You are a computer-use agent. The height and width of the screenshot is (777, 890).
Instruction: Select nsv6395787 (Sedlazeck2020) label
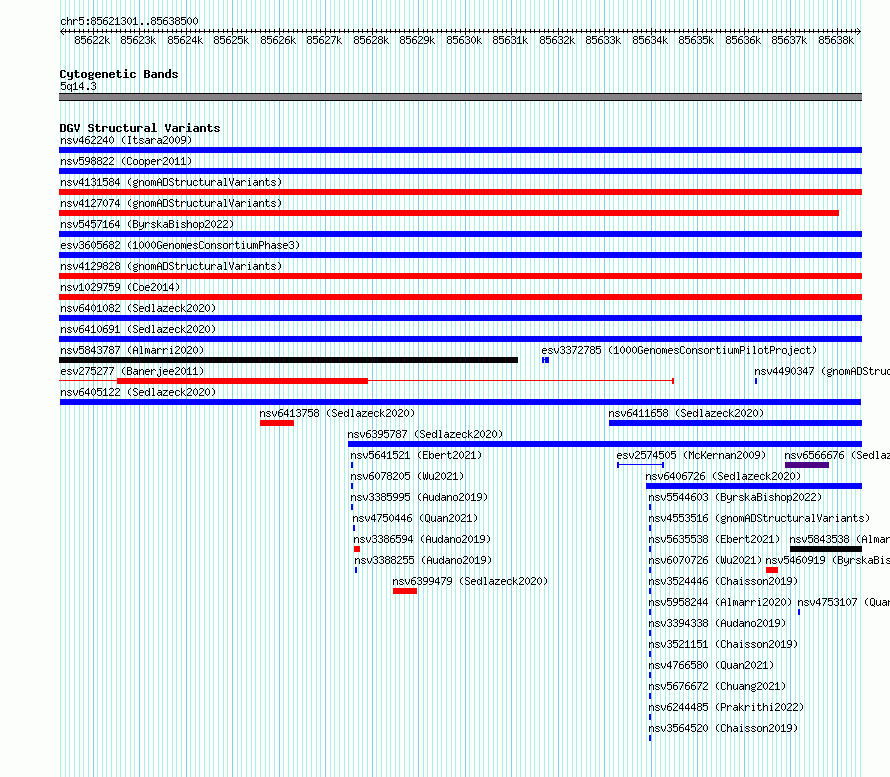click(x=425, y=434)
